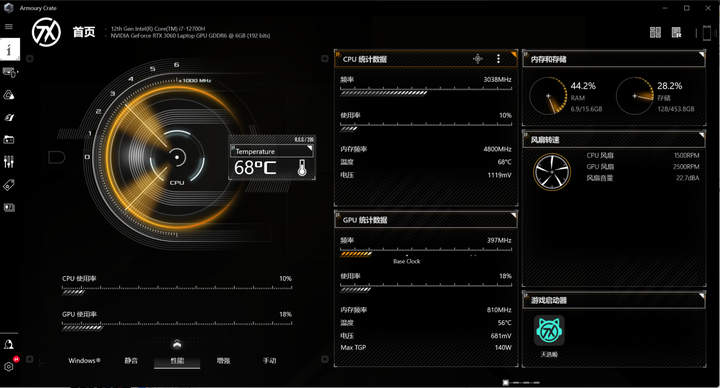The width and height of the screenshot is (720, 388).
Task: Click the 810MHz GPU memory frequency value
Action: coord(499,310)
